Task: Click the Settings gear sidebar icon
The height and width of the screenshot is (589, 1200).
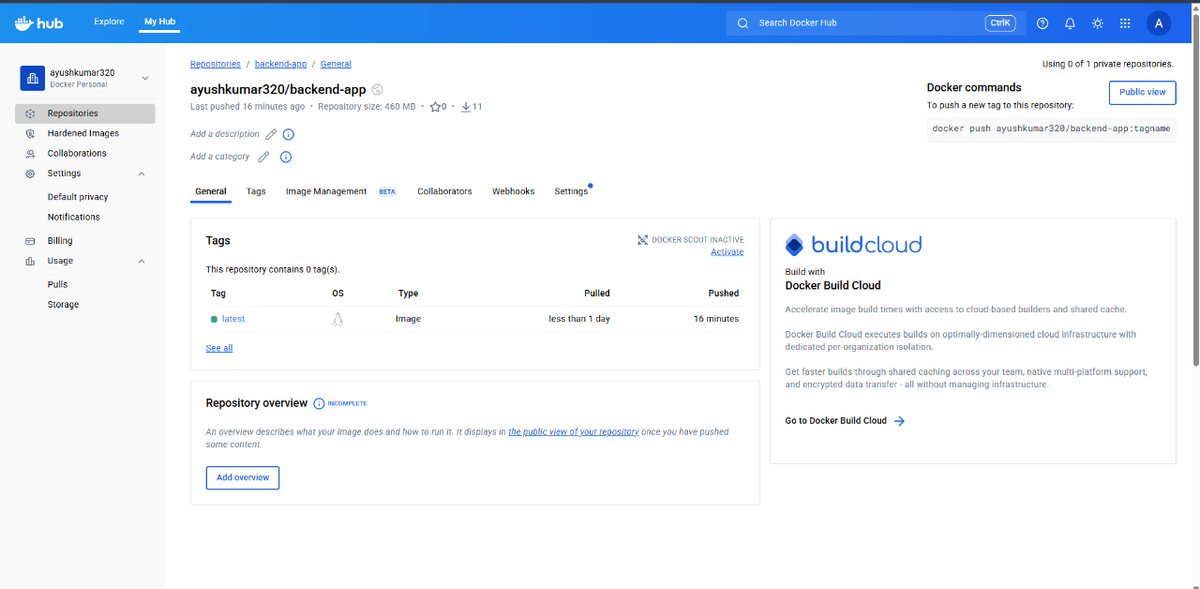Action: pos(30,174)
